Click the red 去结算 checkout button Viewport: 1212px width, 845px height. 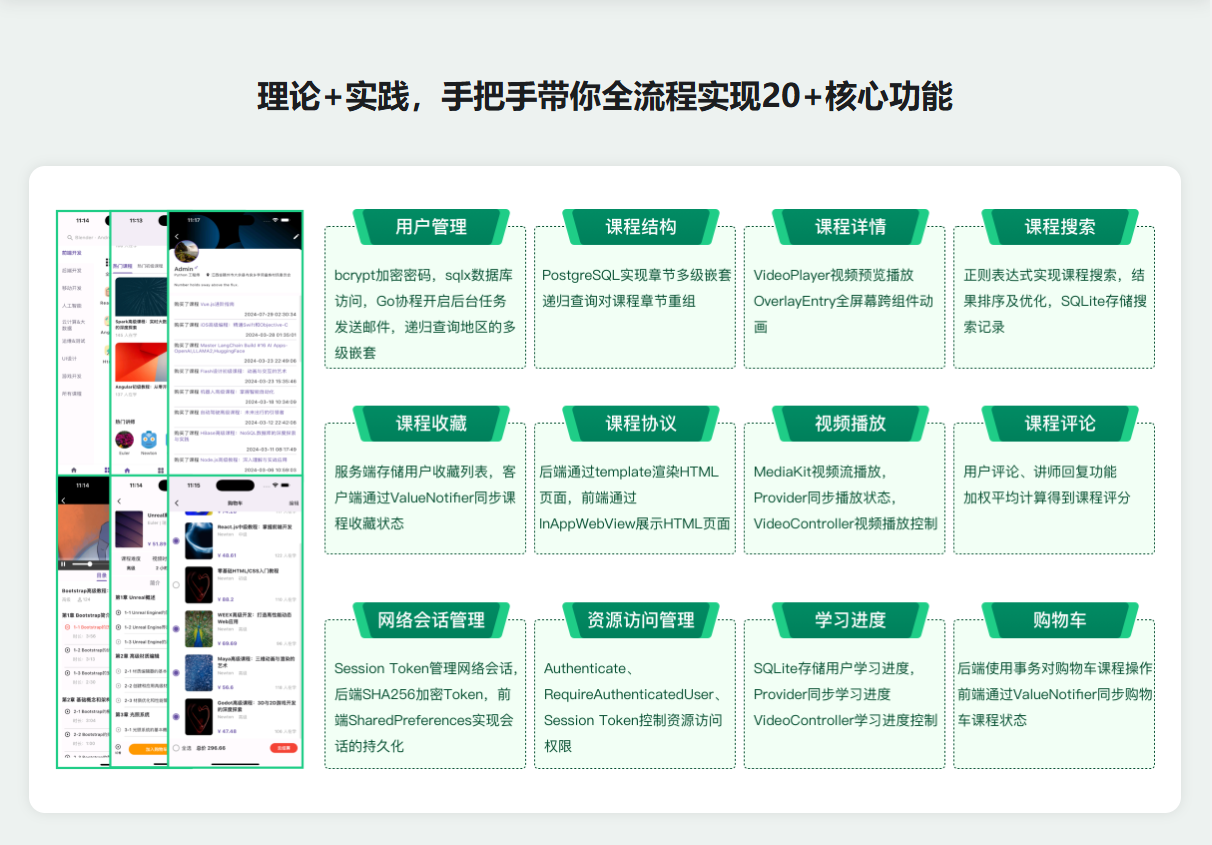[283, 747]
